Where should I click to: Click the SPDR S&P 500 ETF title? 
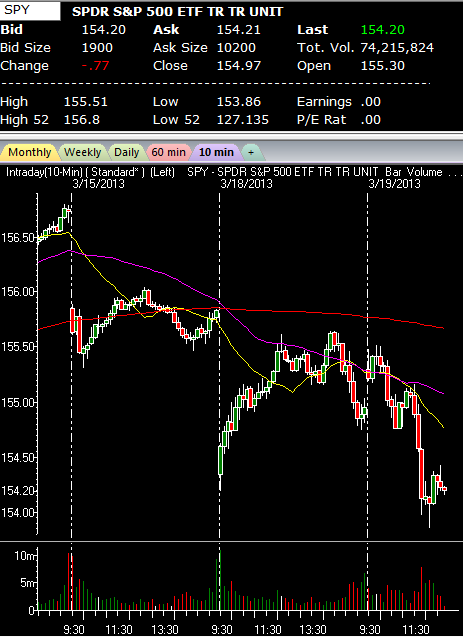[x=177, y=12]
